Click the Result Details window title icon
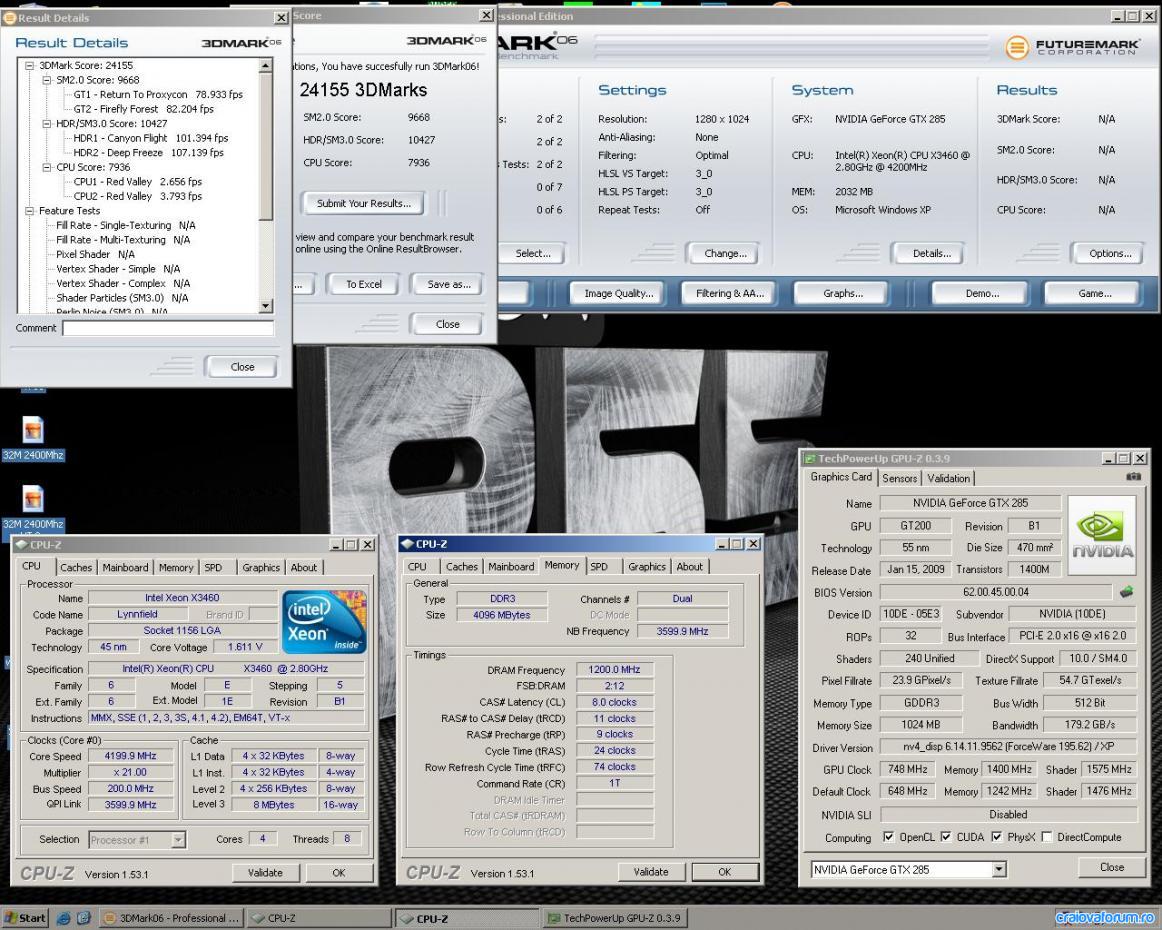Image resolution: width=1162 pixels, height=930 pixels. [10, 18]
